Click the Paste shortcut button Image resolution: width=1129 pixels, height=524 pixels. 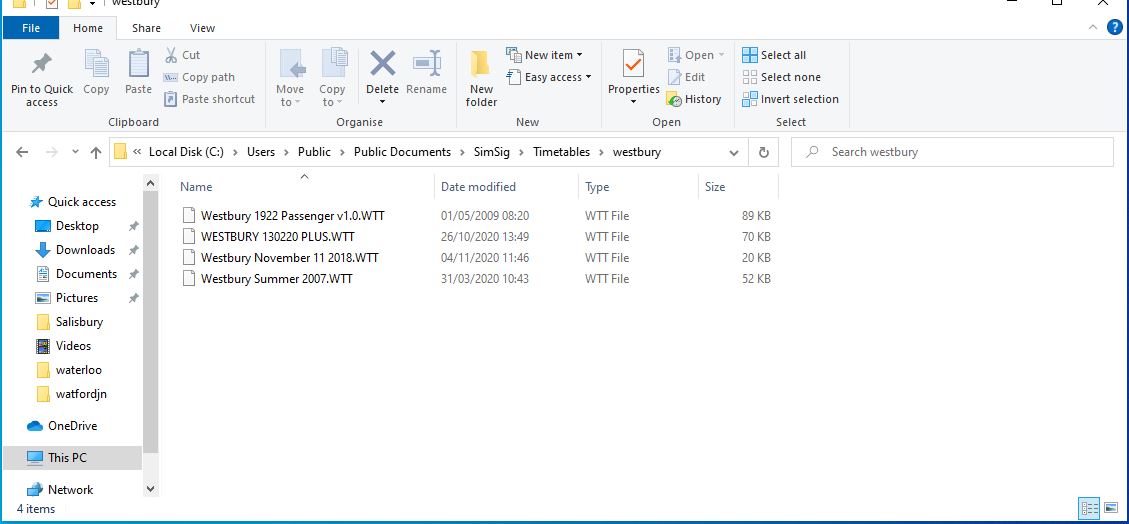210,99
